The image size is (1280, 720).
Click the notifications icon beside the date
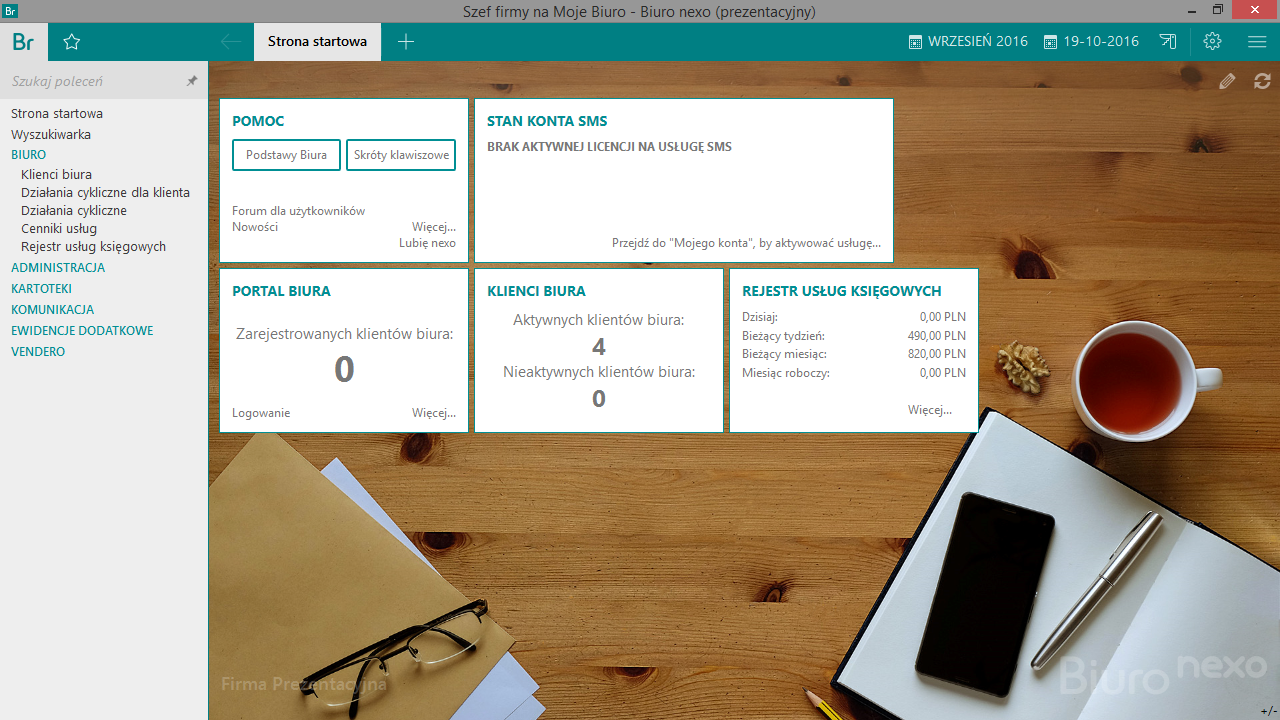[x=1167, y=42]
